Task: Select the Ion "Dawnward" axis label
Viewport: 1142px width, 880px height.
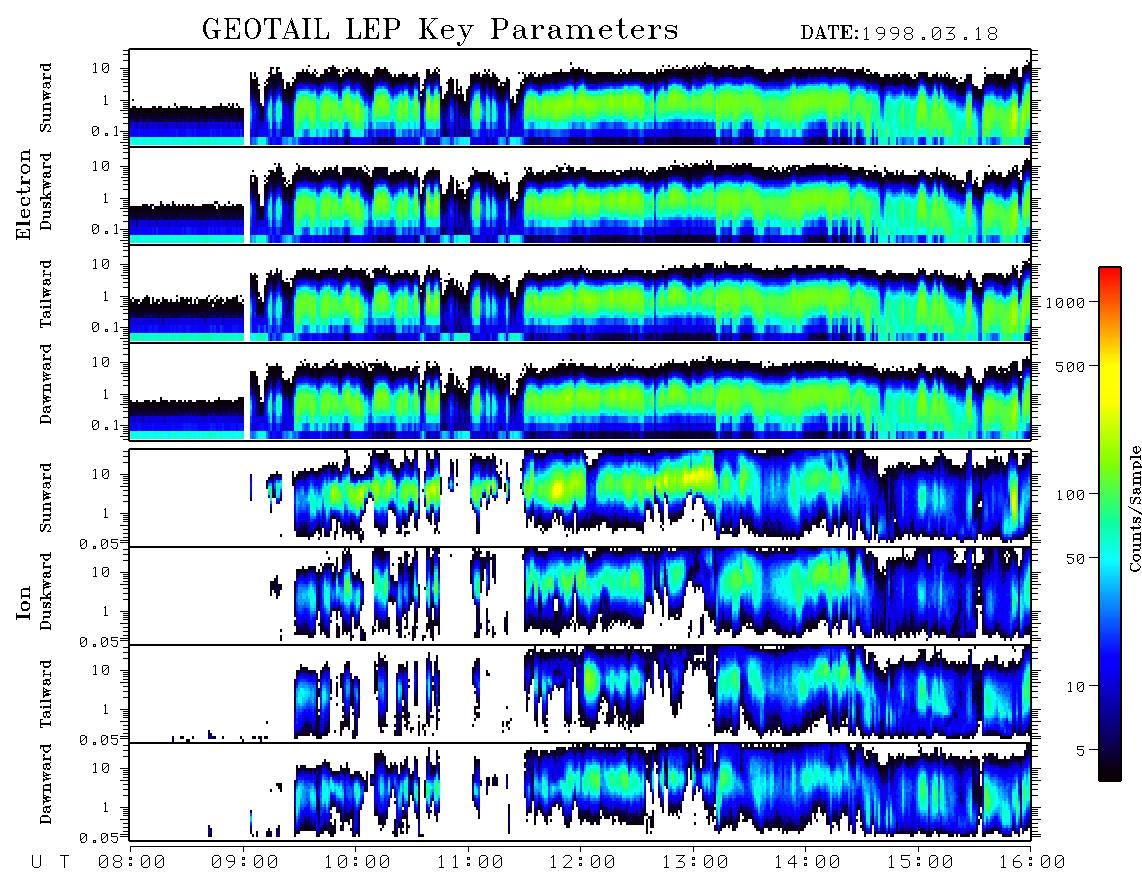Action: tap(46, 783)
